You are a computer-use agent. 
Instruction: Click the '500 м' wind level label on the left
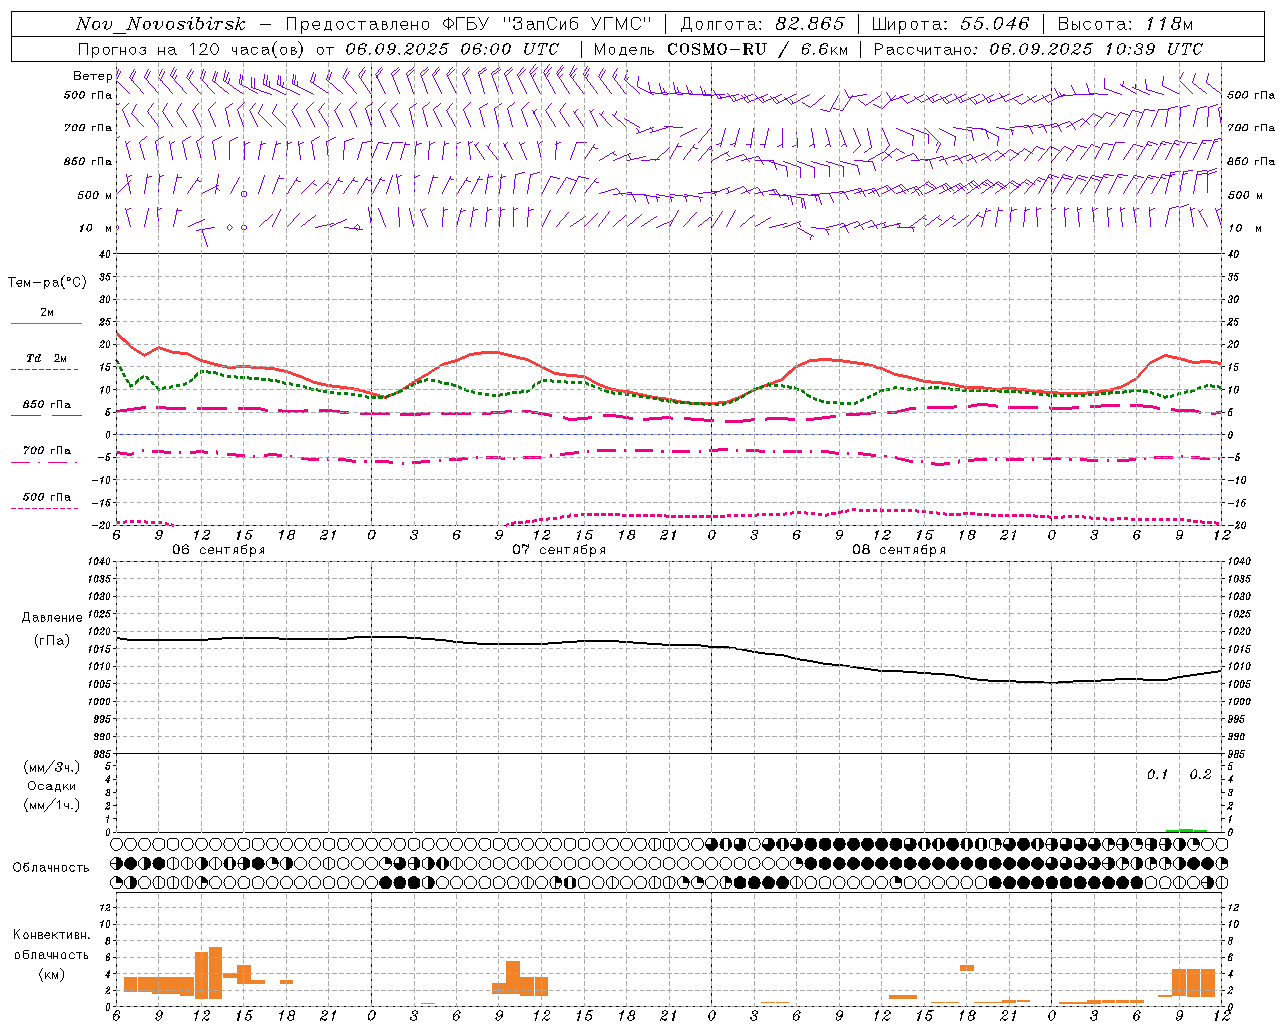[95, 195]
